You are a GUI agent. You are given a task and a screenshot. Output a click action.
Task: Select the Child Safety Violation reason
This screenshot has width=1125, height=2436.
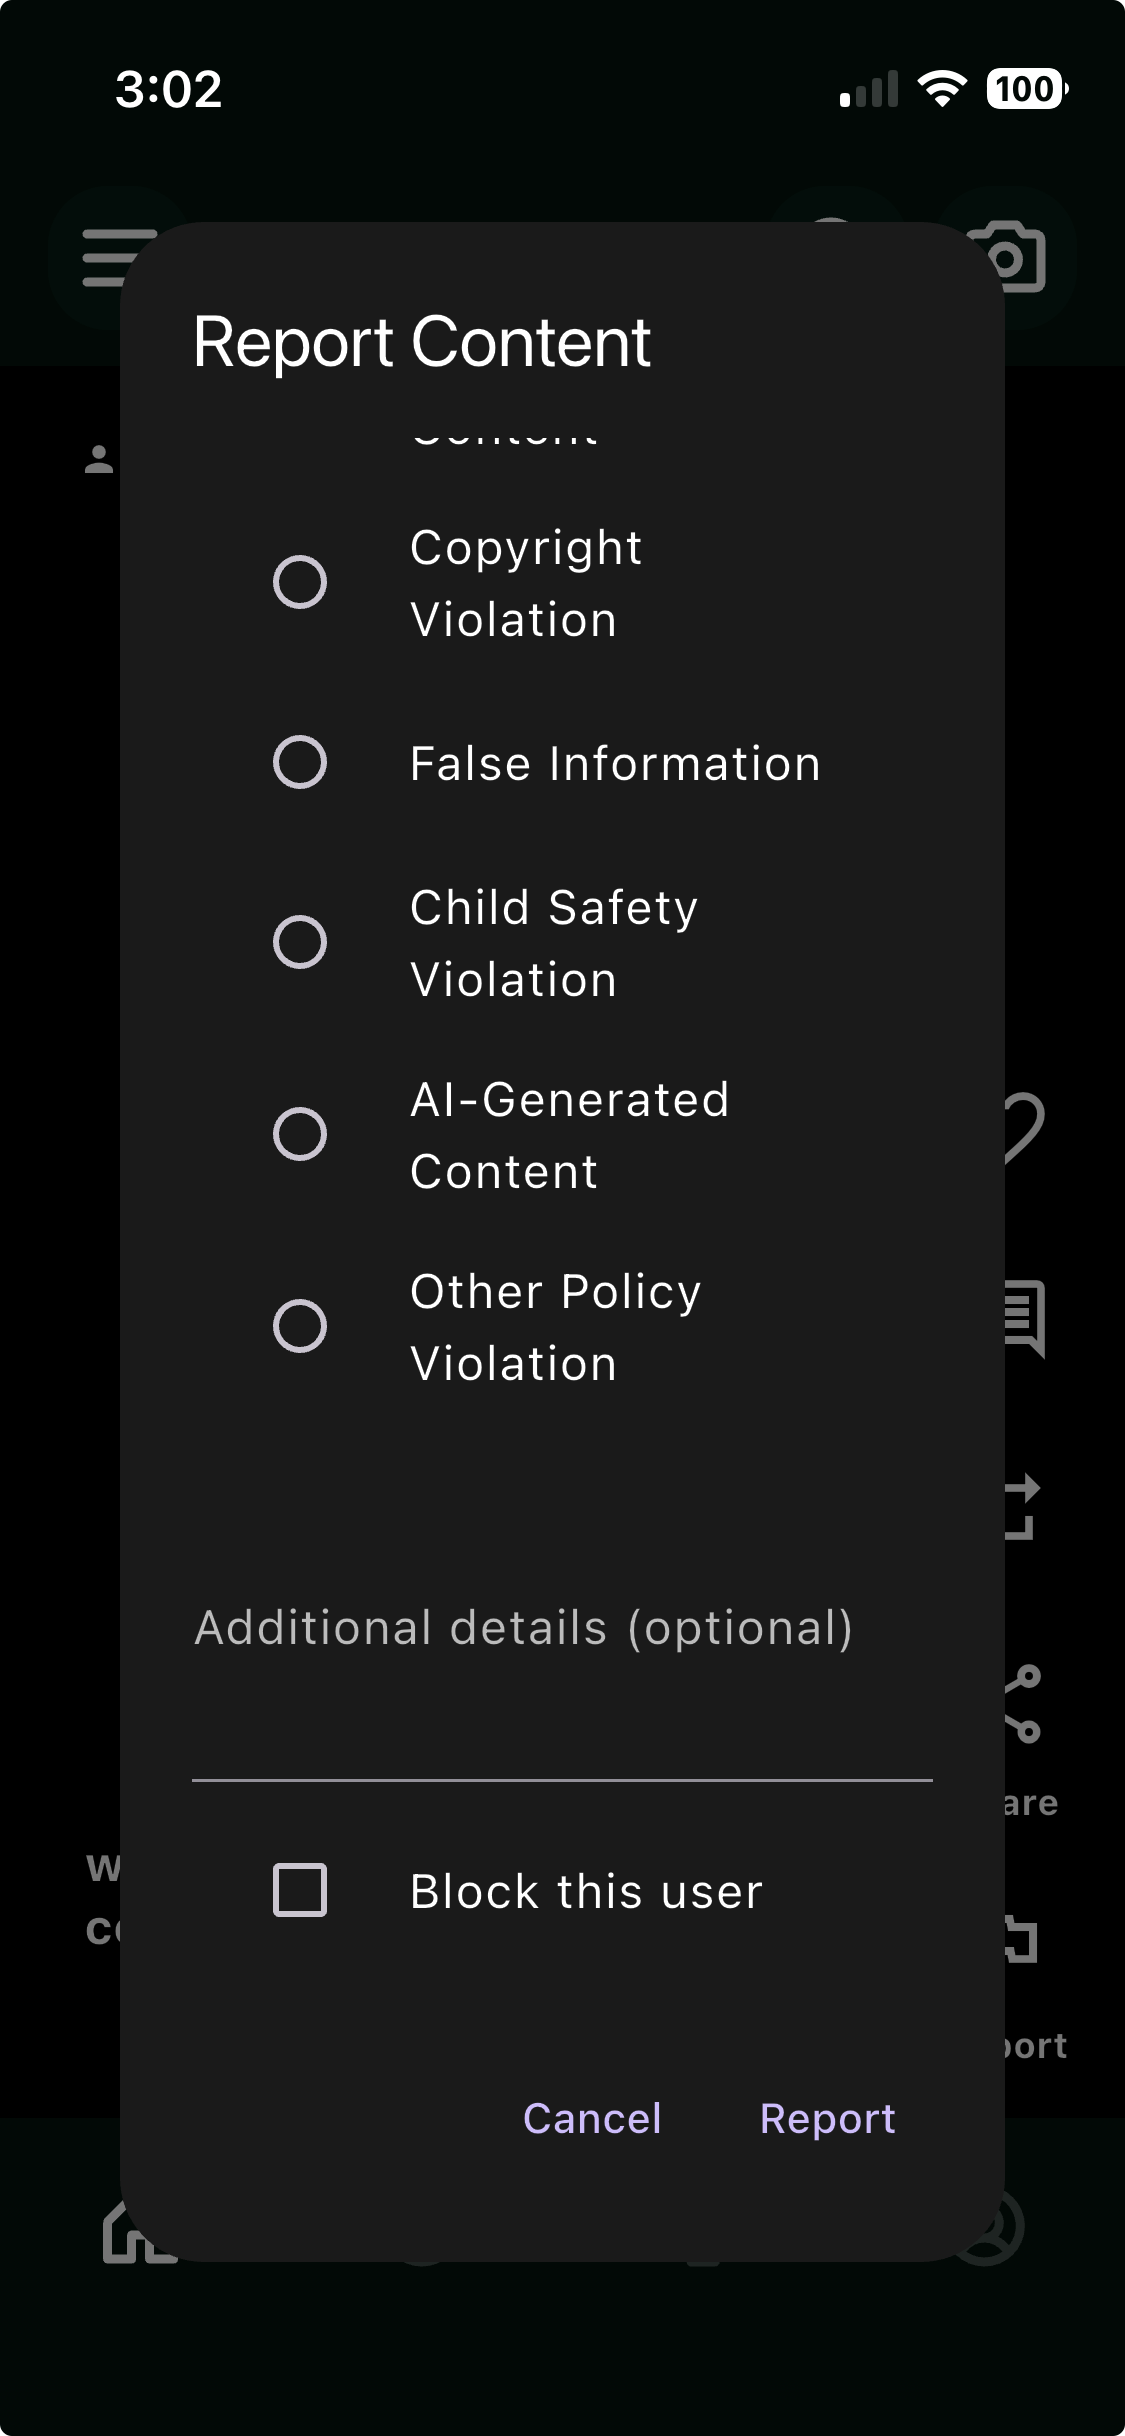(298, 940)
